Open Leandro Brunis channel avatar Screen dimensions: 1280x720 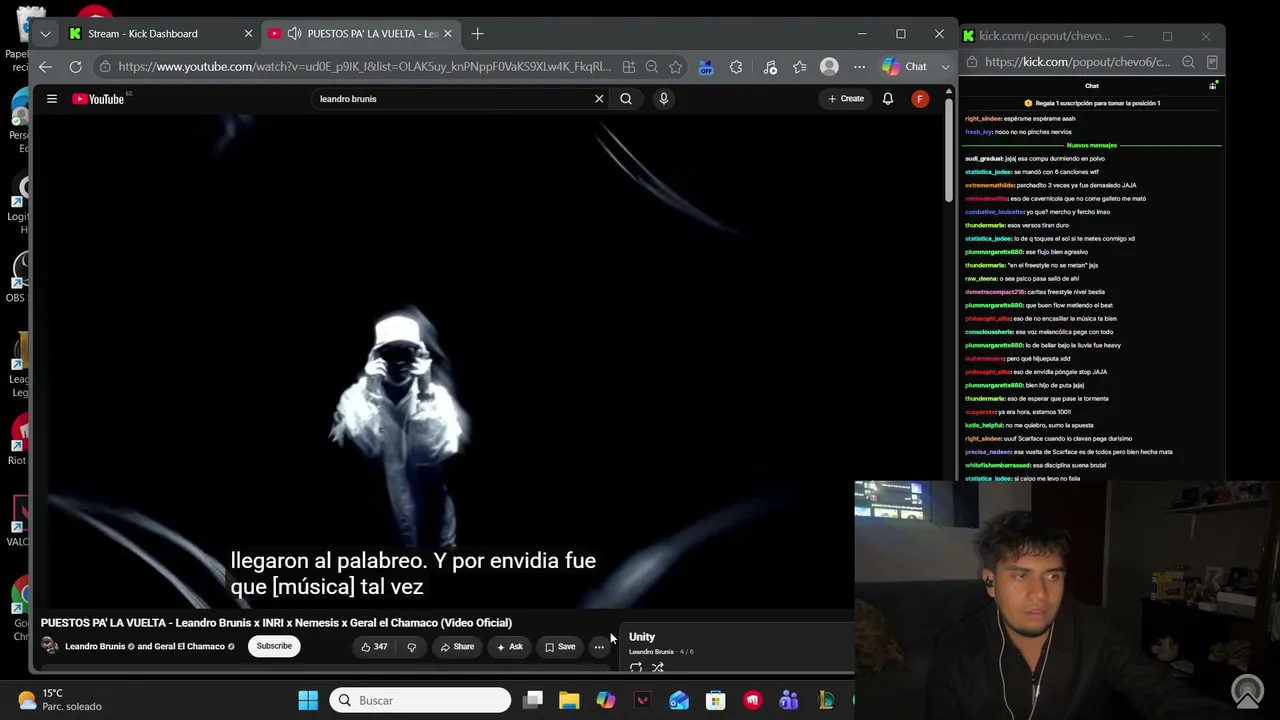[x=50, y=646]
